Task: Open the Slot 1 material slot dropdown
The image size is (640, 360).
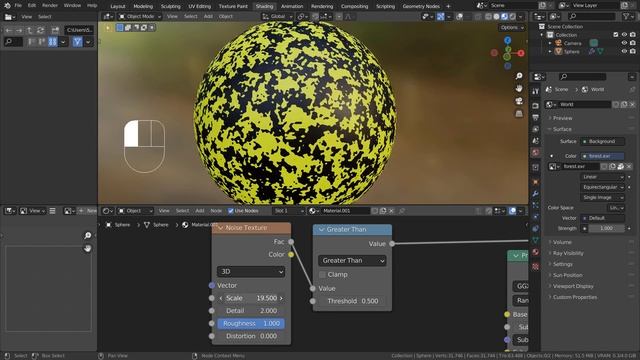Action: pyautogui.click(x=289, y=211)
